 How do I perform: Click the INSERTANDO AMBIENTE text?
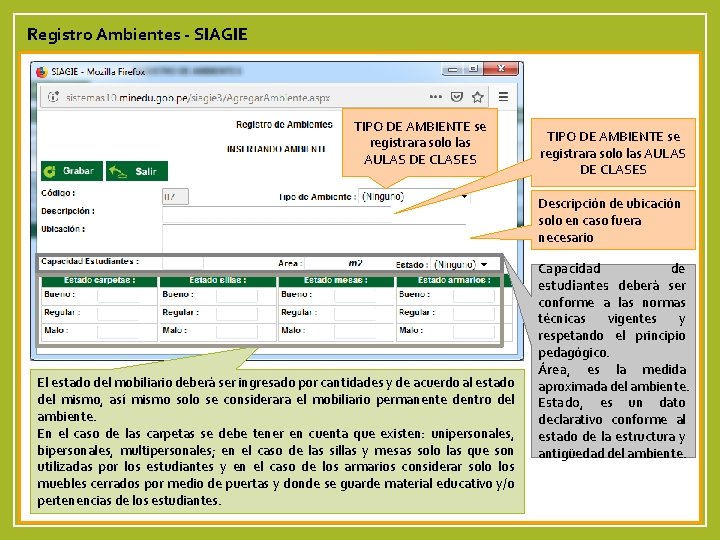click(276, 149)
